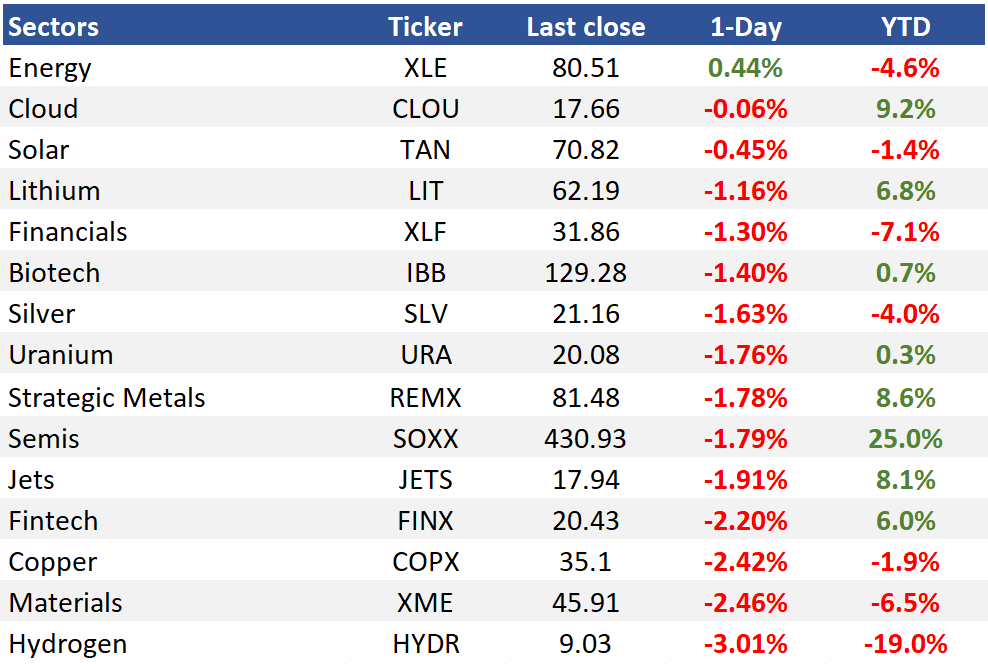Viewport: 988px width, 664px height.
Task: Click the JETS ticker cell
Action: pyautogui.click(x=425, y=479)
